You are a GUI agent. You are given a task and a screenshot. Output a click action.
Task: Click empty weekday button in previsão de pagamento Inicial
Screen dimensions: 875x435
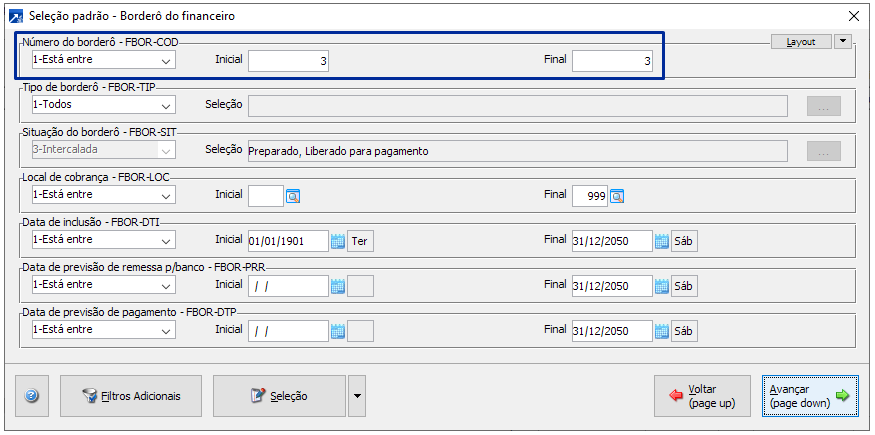click(x=360, y=332)
